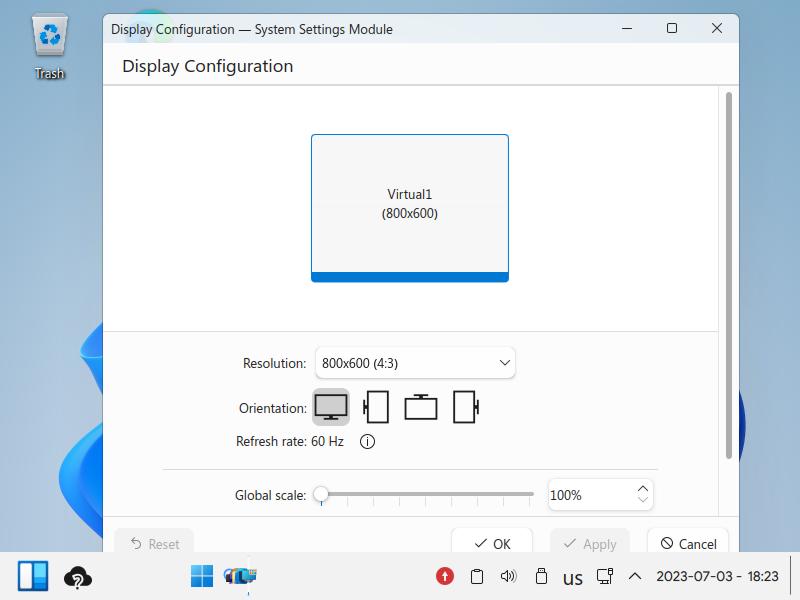Open the network display tray icon
The image size is (800, 600).
(605, 577)
